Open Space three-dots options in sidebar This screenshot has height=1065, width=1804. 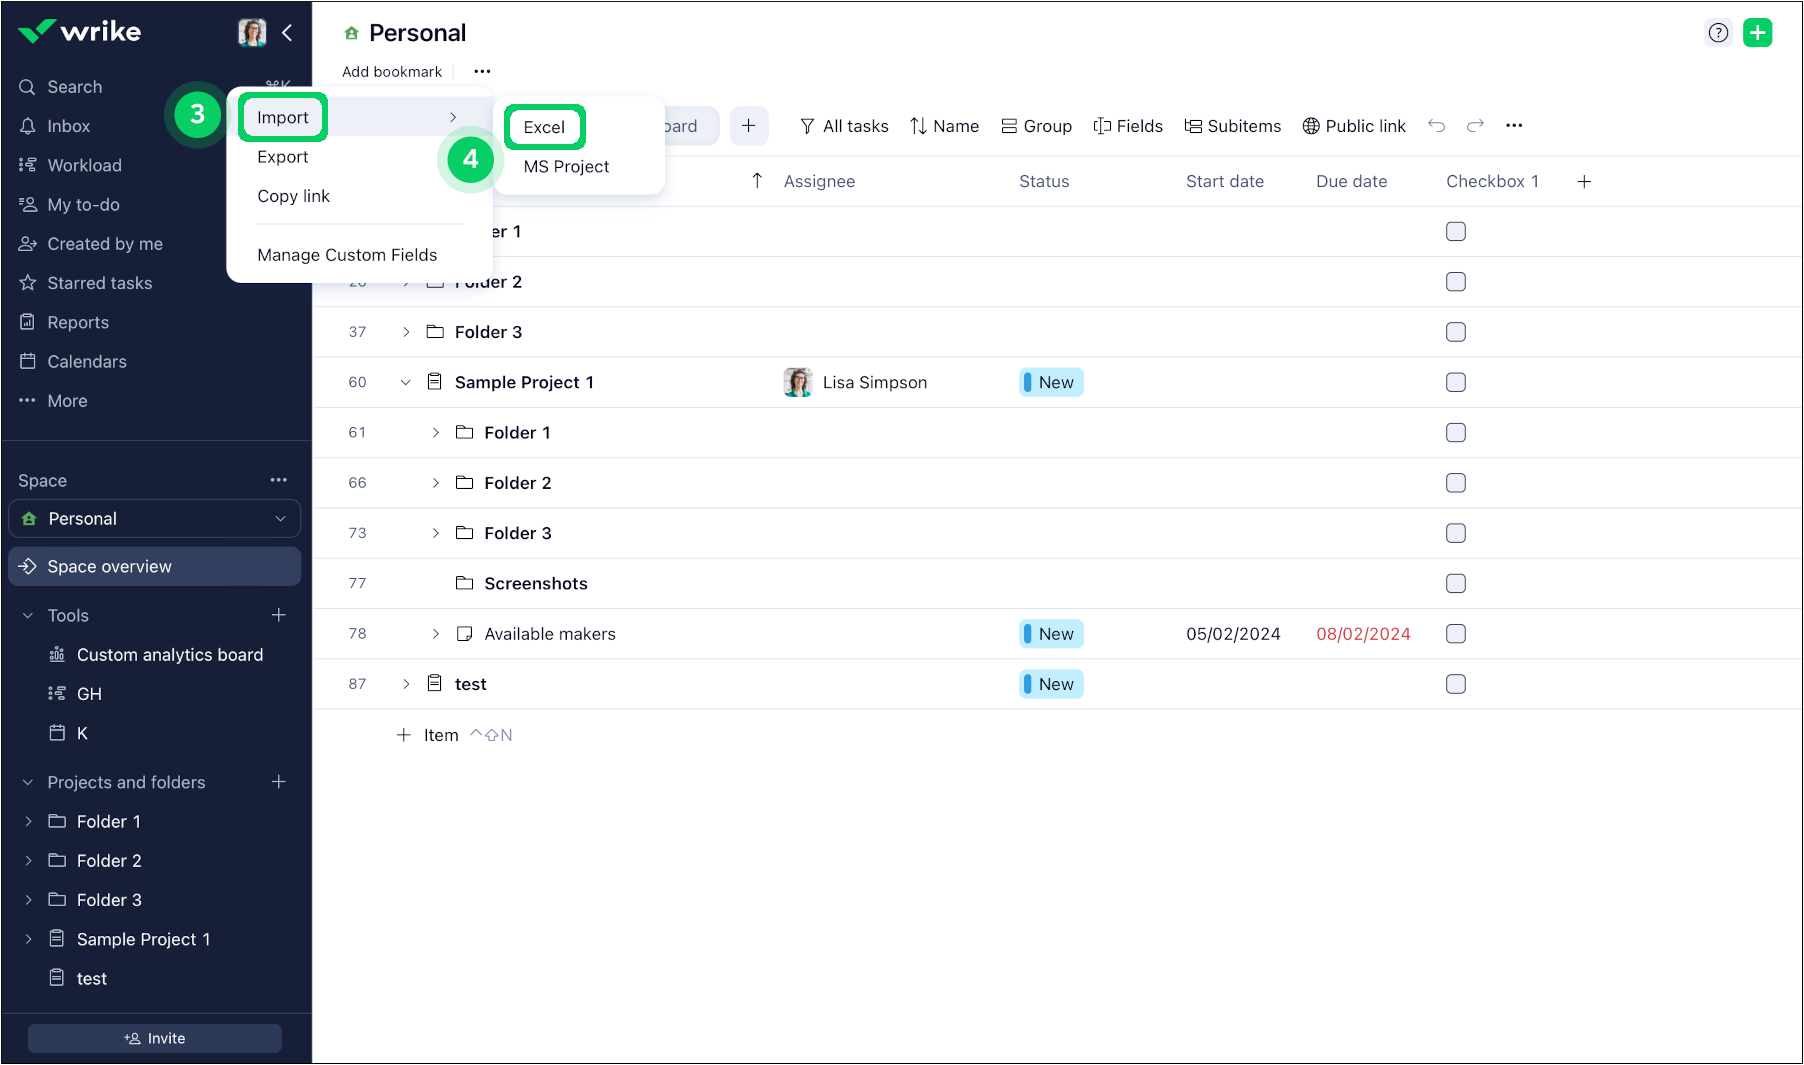278,480
